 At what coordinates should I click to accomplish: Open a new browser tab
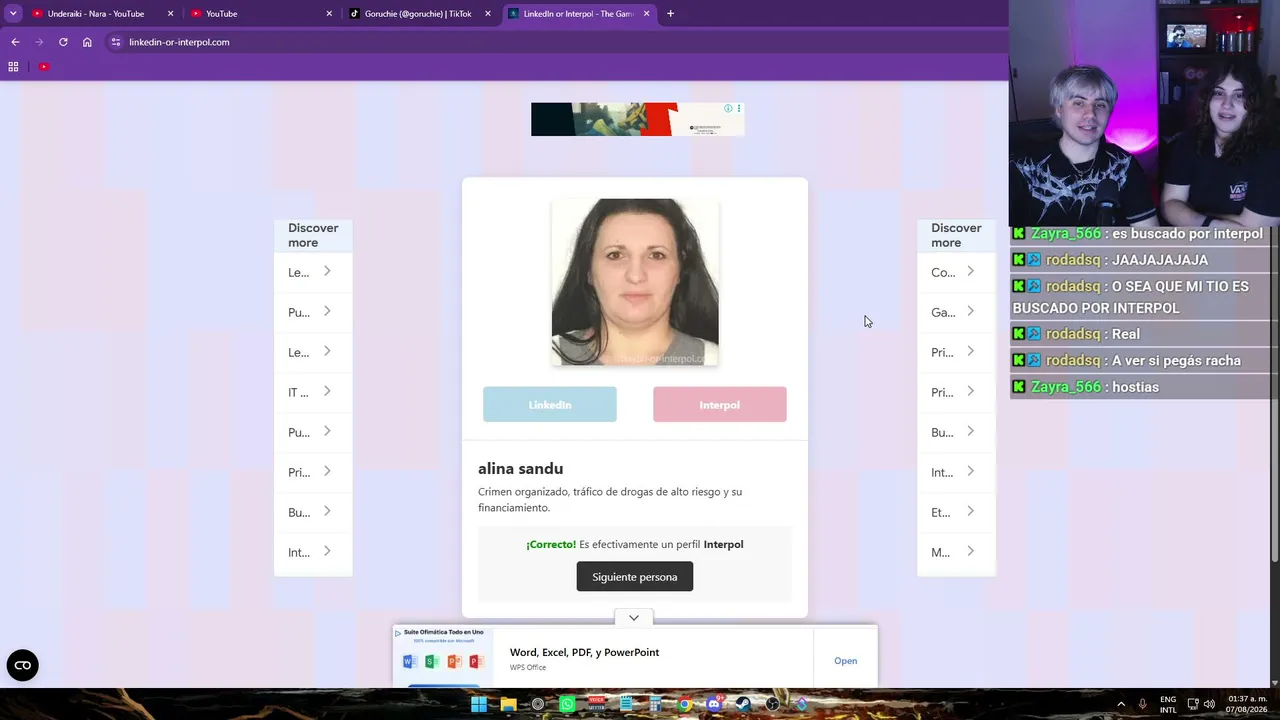tap(670, 14)
